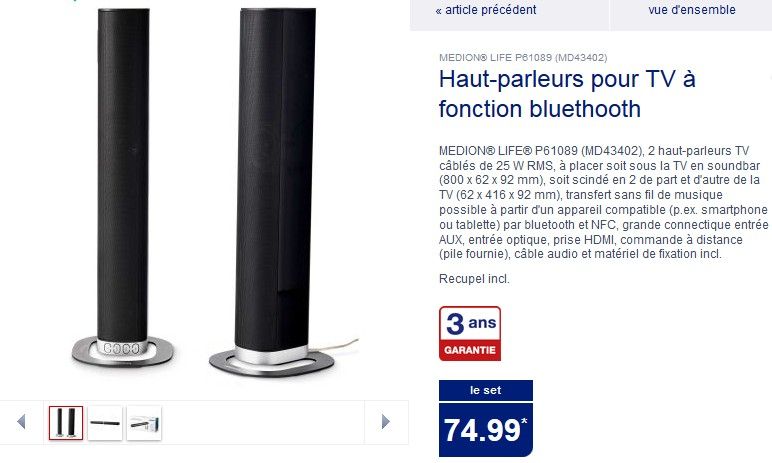The image size is (772, 463).
Task: Click the Recupel incl. text
Action: pyautogui.click(x=474, y=279)
